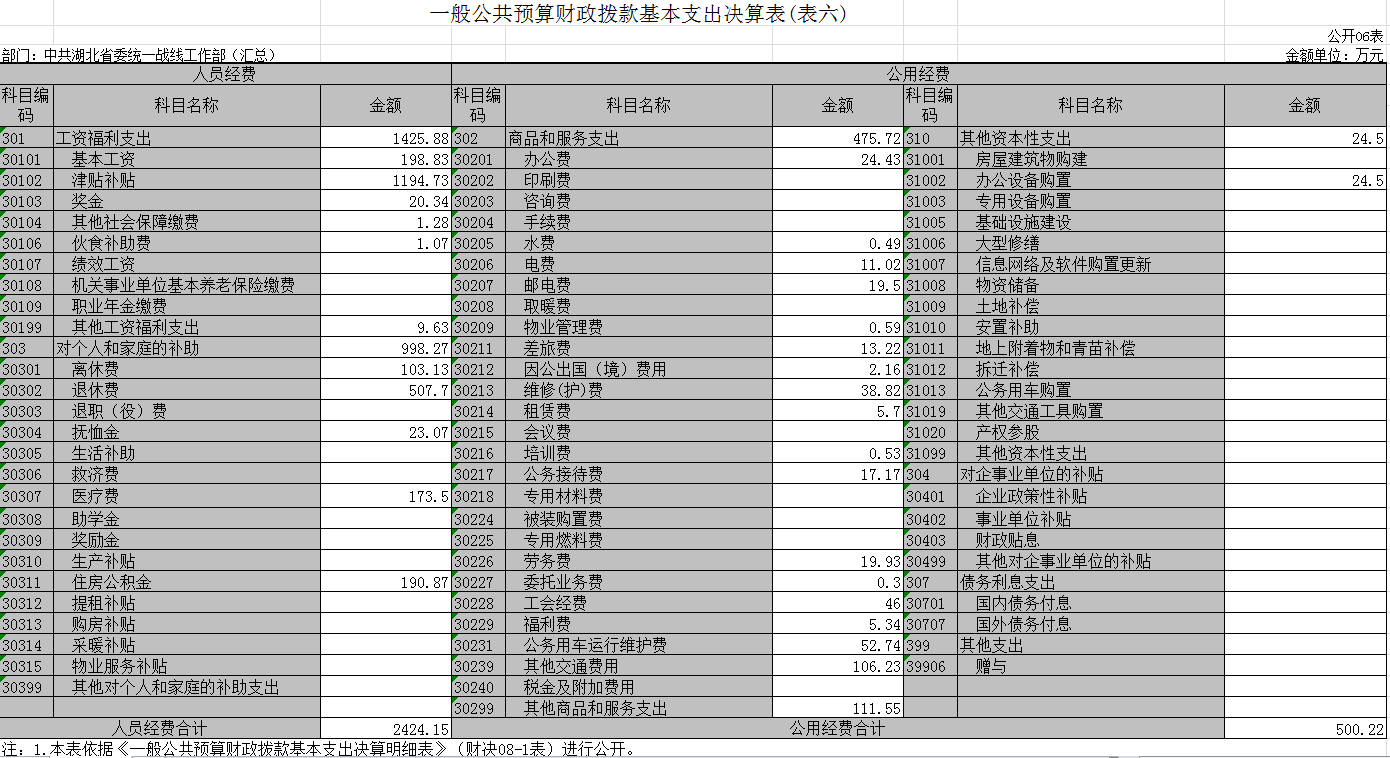Click amount 475.72
Viewport: 1390px width, 758px height.
[838, 138]
